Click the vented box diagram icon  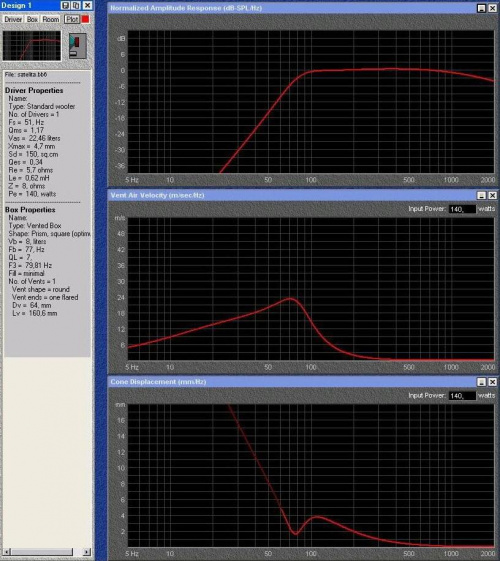(78, 46)
